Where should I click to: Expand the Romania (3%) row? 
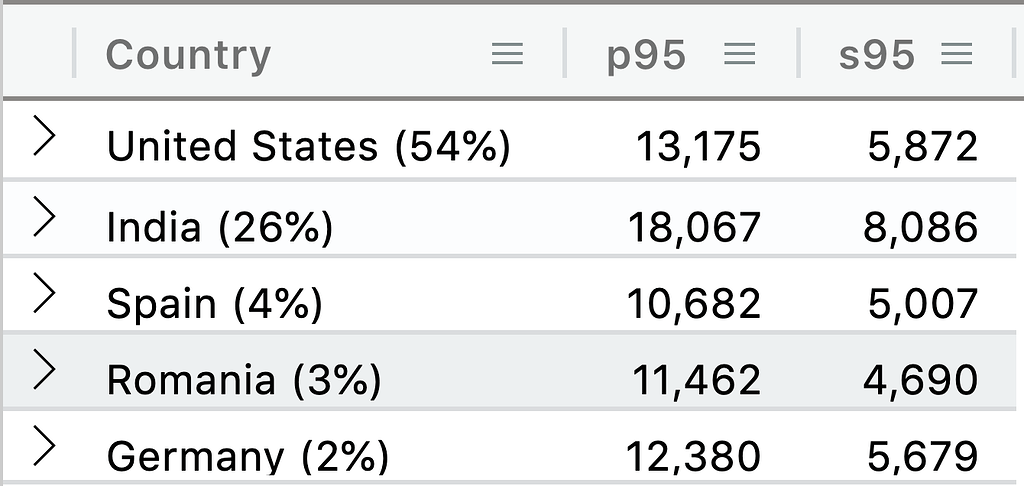(x=44, y=370)
